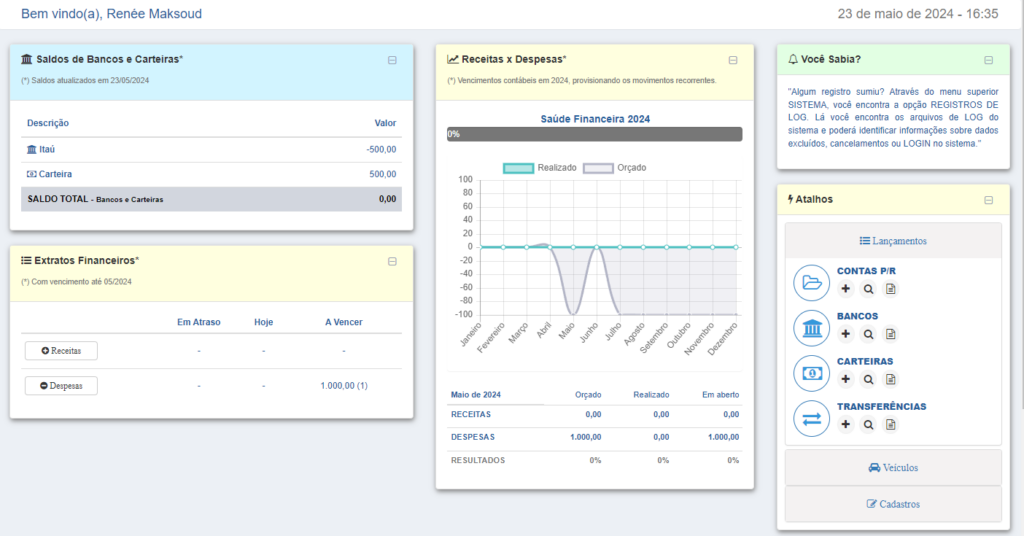1024x536 pixels.
Task: Click the RESULTADOS row label
Action: click(x=478, y=460)
